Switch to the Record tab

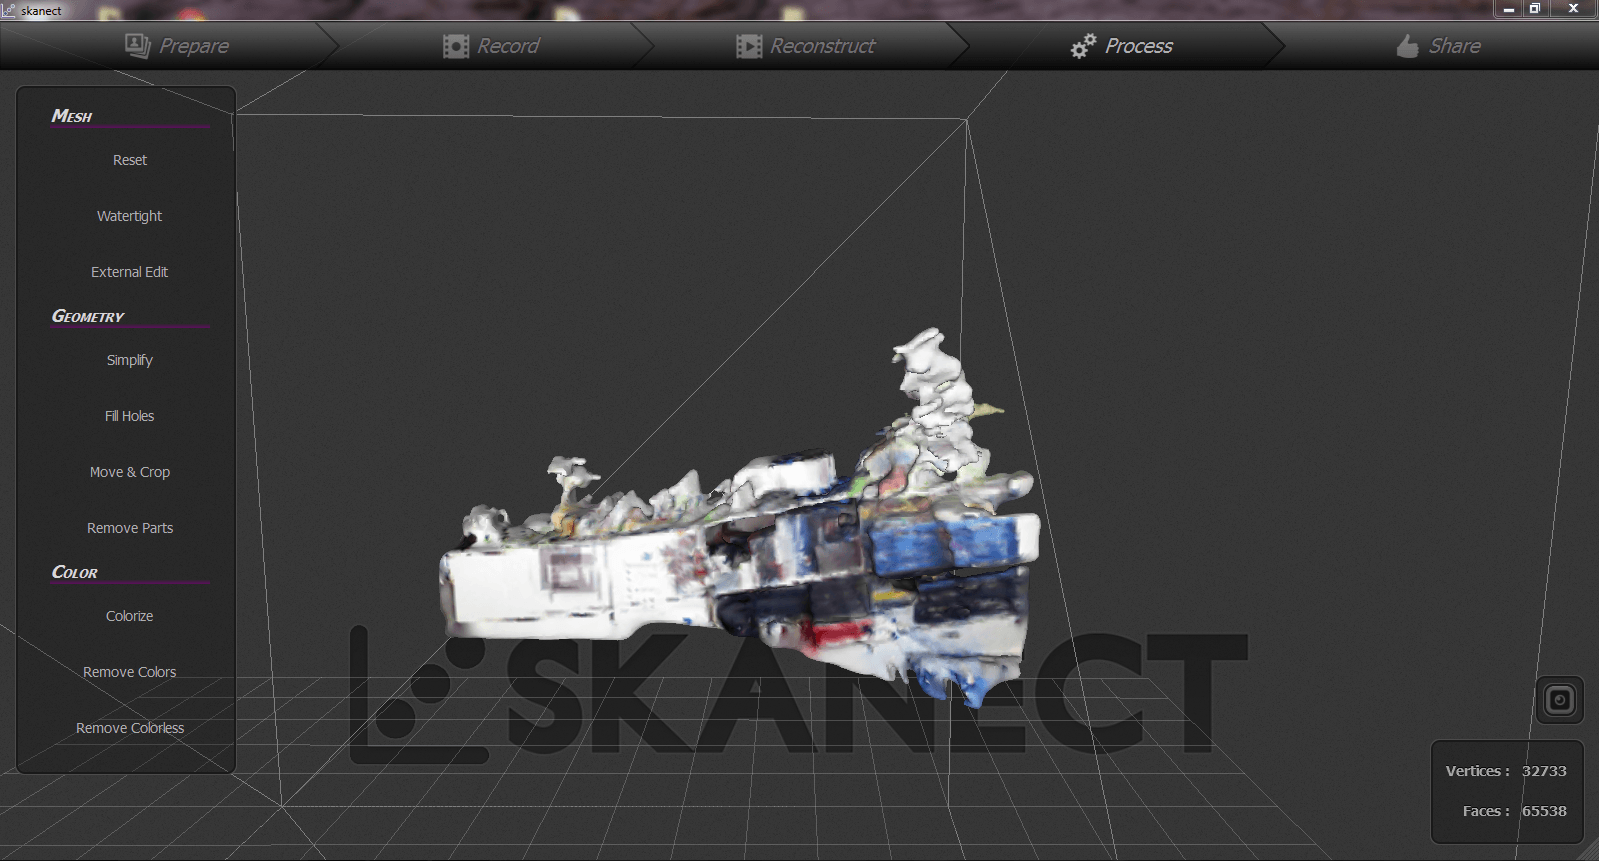[491, 46]
